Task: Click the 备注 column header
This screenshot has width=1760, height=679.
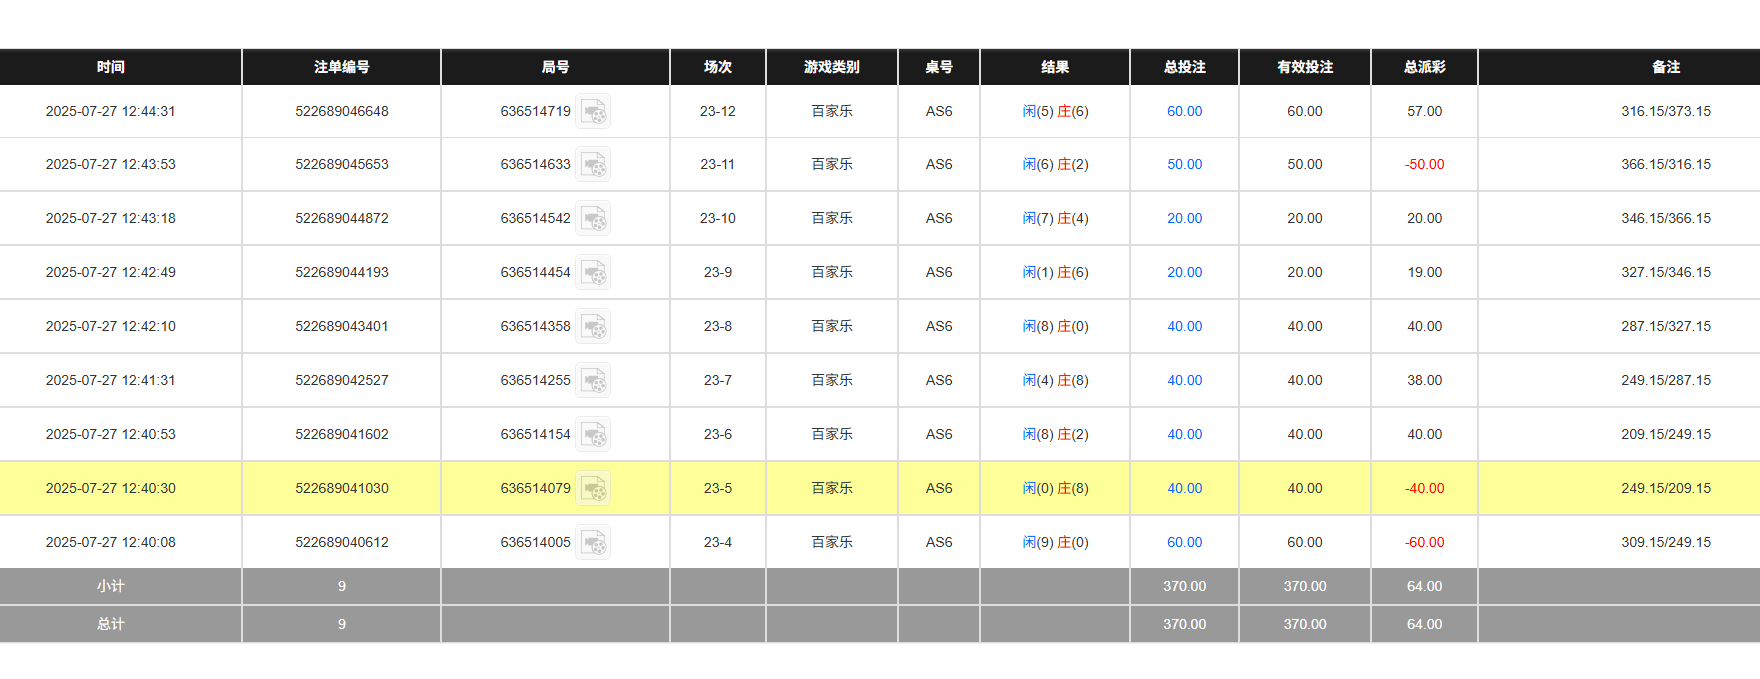Action: pyautogui.click(x=1665, y=67)
